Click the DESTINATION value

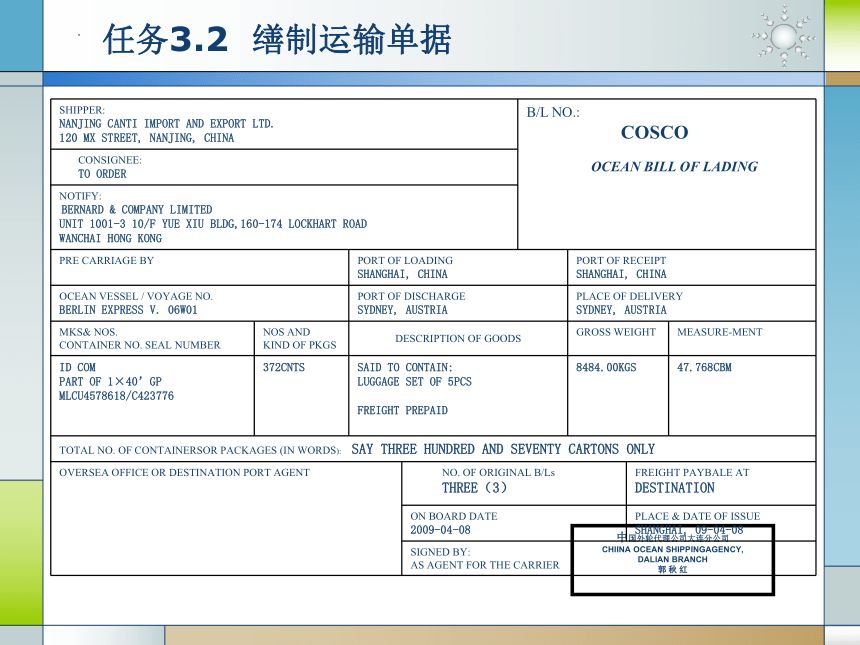[675, 488]
